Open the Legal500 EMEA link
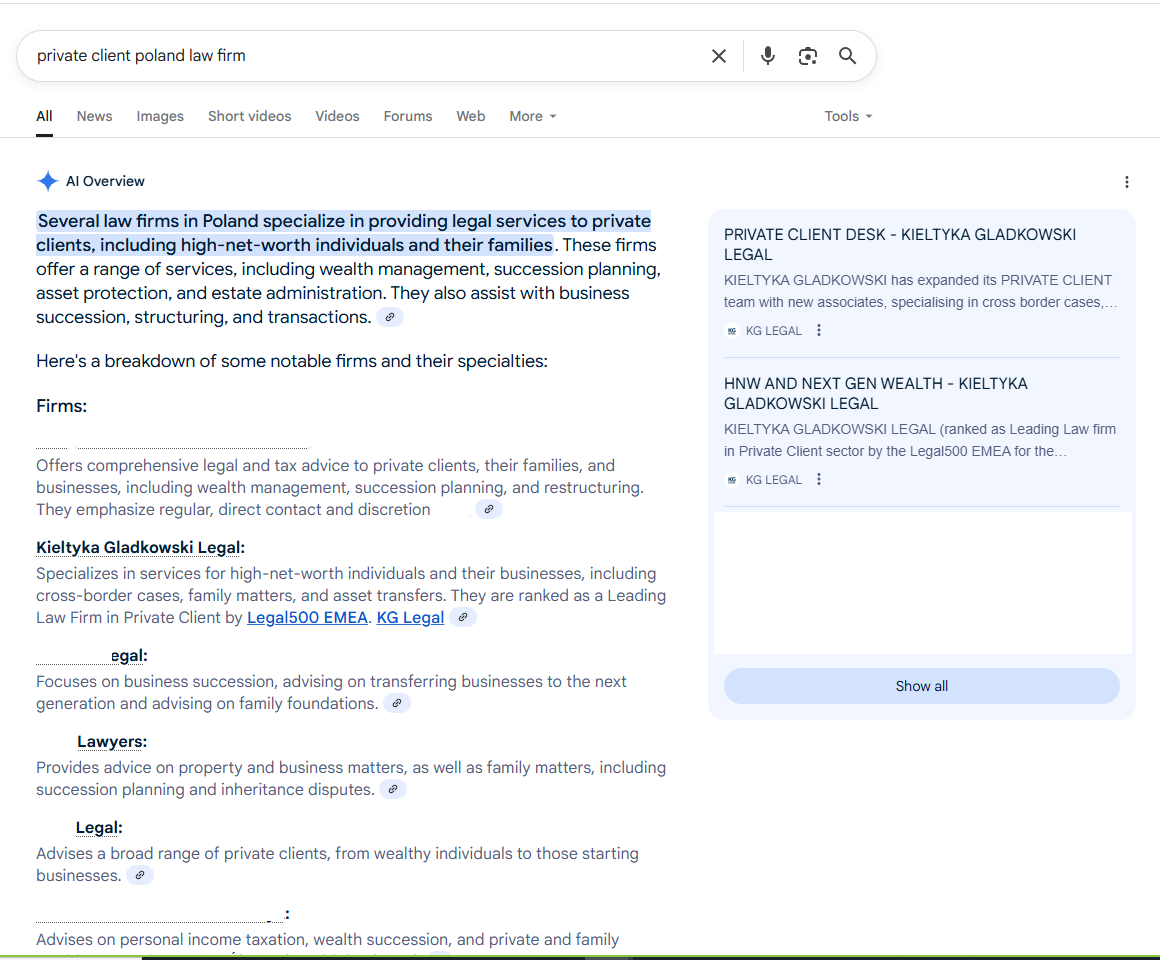The image size is (1160, 960). click(x=307, y=618)
